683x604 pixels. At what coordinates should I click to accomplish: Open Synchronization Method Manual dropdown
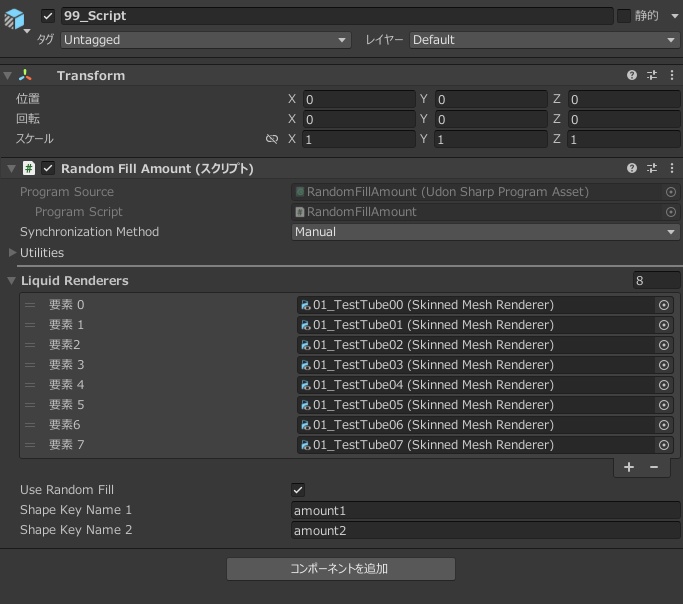click(485, 232)
